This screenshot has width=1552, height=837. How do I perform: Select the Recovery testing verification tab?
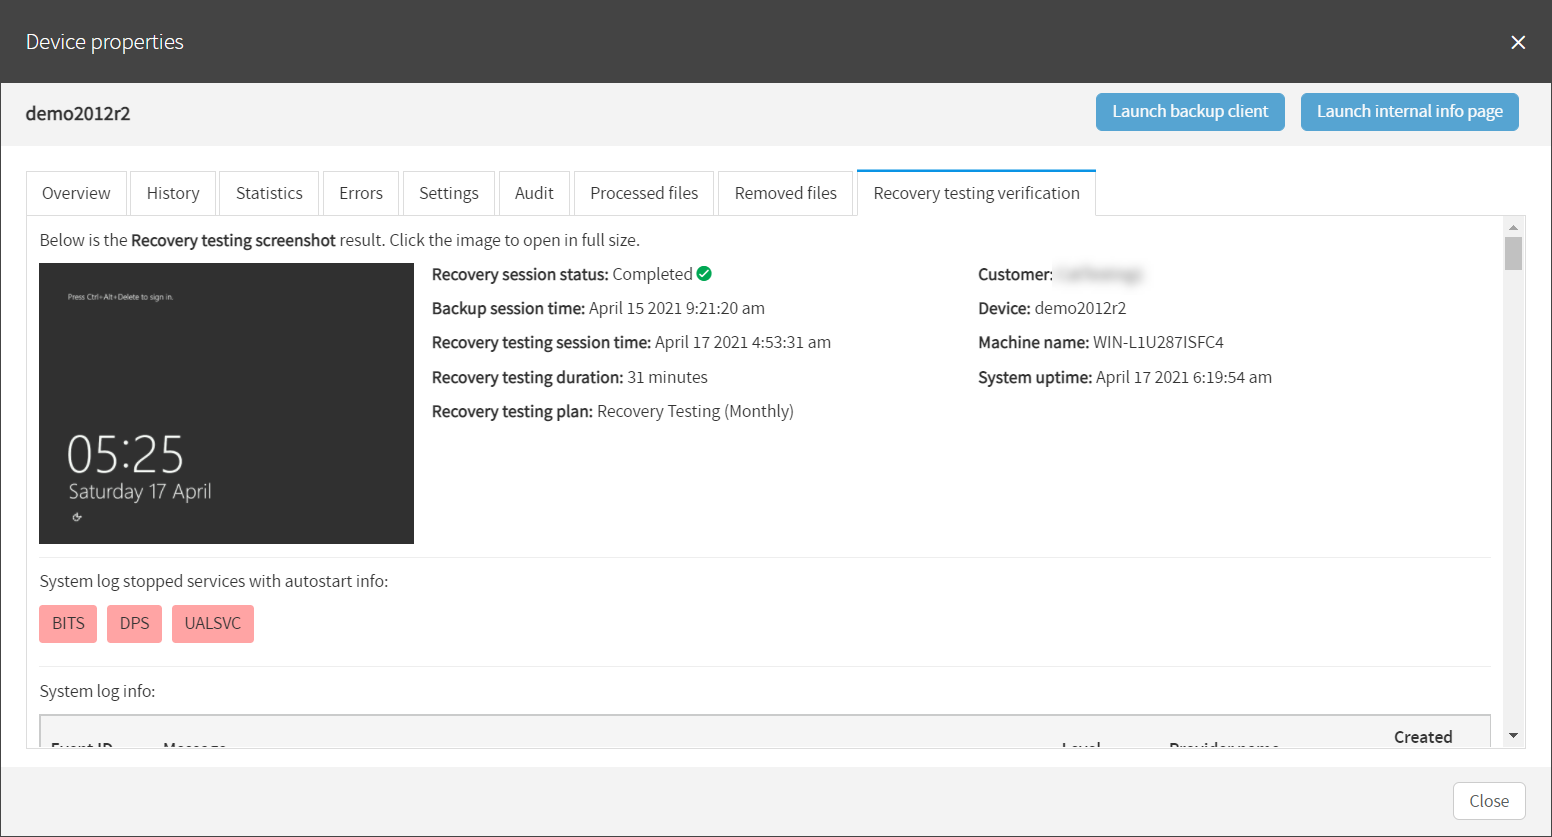tap(976, 193)
